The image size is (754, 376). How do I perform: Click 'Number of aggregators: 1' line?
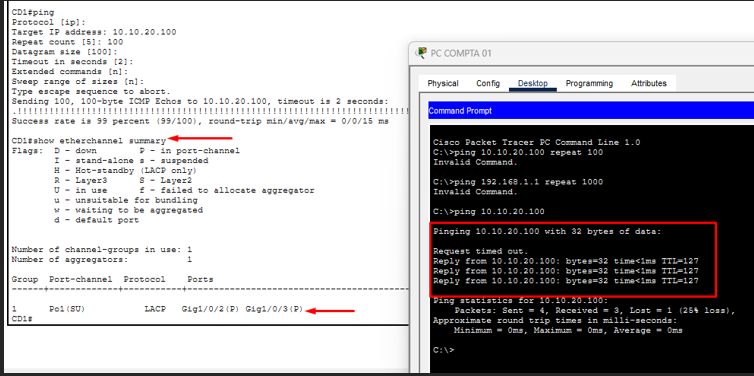[102, 260]
